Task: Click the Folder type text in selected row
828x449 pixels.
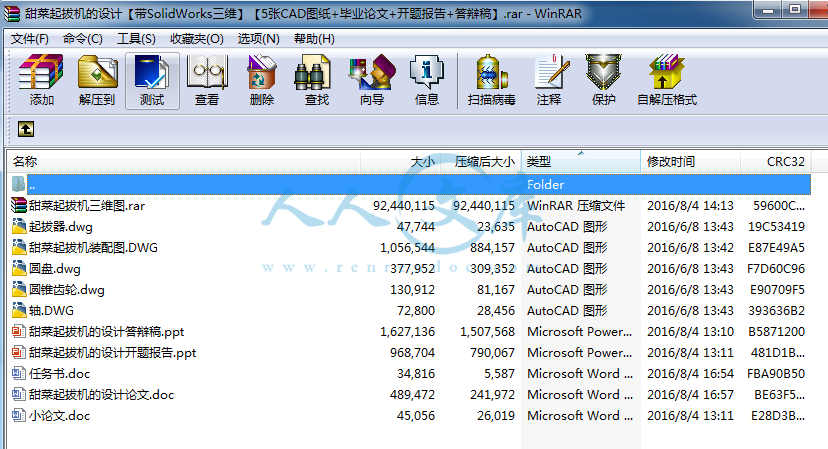Action: tap(545, 184)
